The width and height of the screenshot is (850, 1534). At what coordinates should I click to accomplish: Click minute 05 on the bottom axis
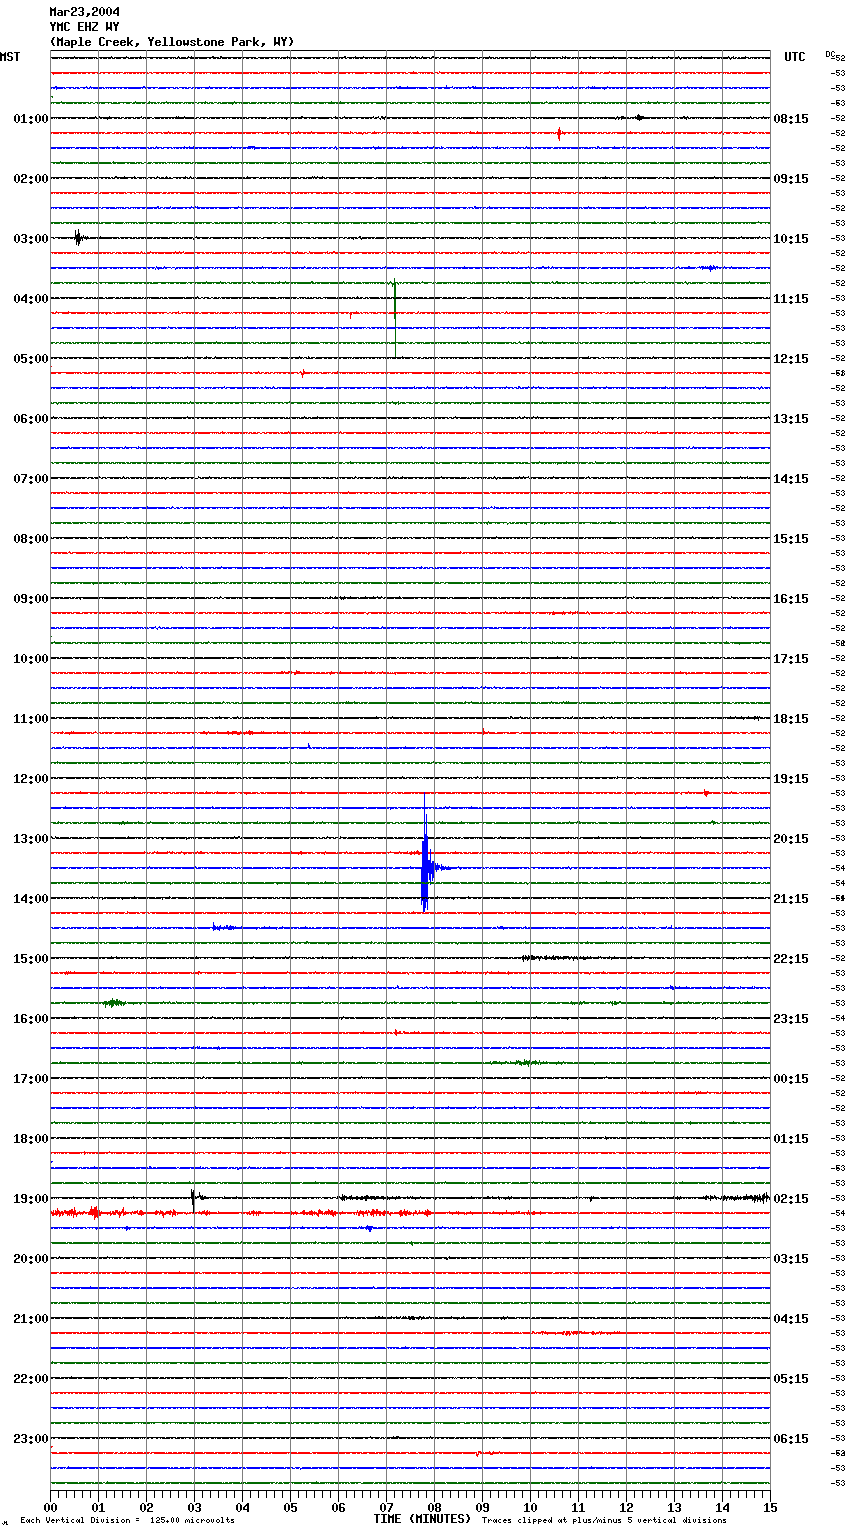click(290, 1507)
